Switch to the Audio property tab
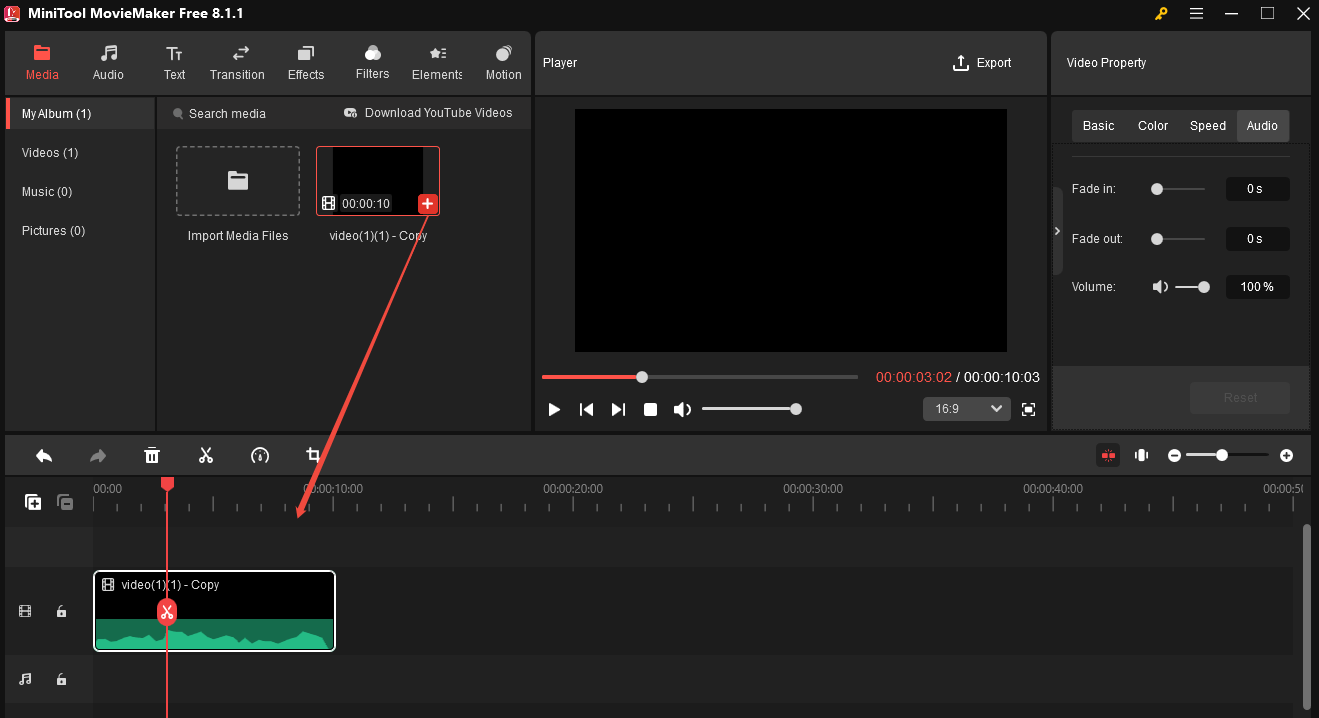The width and height of the screenshot is (1319, 718). [x=1262, y=126]
